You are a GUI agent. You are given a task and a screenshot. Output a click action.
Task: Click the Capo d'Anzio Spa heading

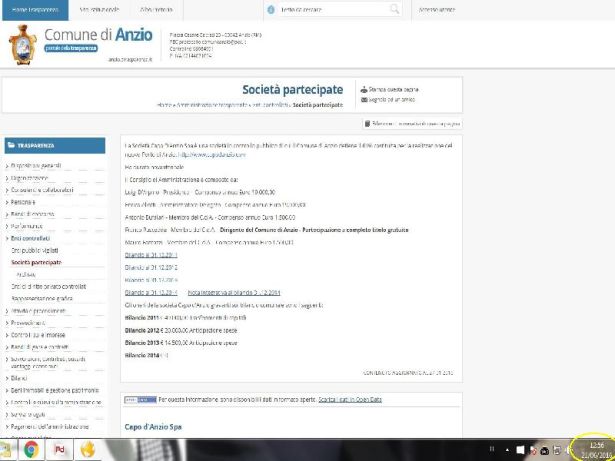pos(153,427)
